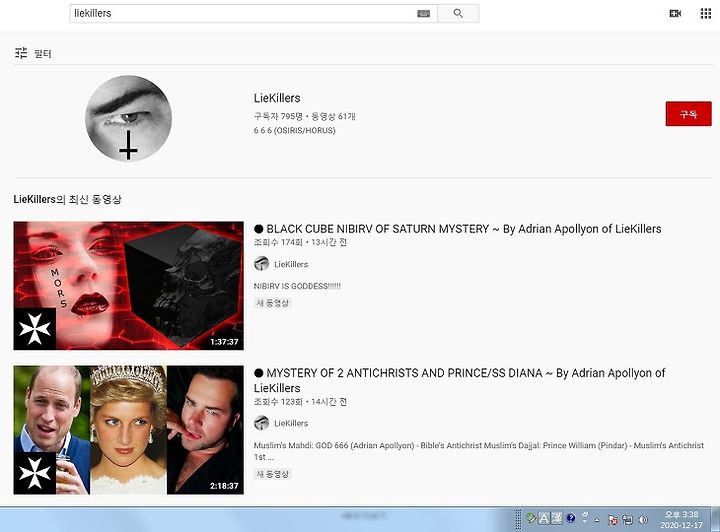This screenshot has width=720, height=532.
Task: Click '6 6 6 (OSIRIS/HORUS)' channel description
Action: [x=294, y=130]
